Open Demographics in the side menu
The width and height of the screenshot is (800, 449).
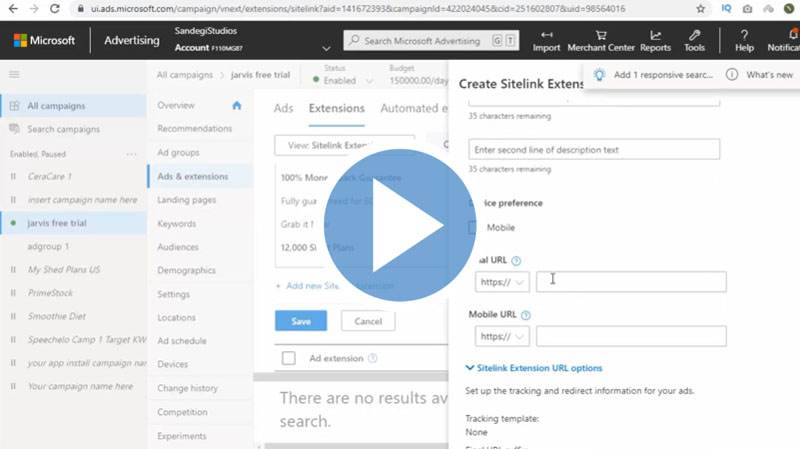point(187,270)
